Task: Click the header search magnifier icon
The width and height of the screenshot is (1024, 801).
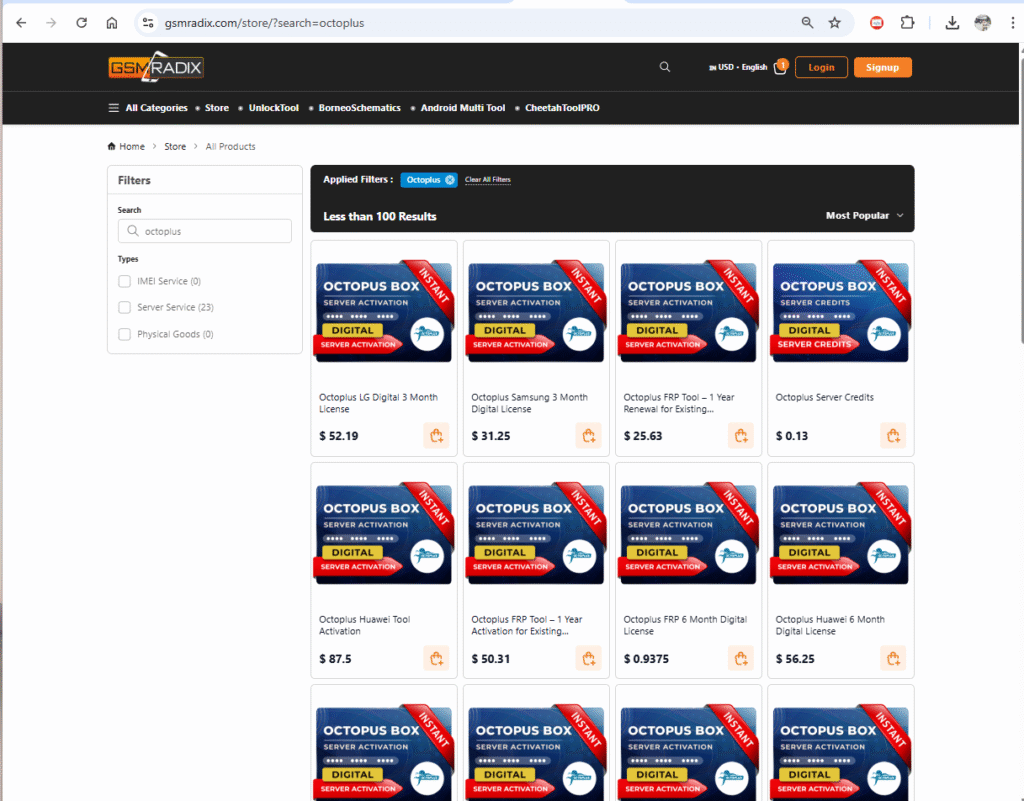Action: (665, 67)
